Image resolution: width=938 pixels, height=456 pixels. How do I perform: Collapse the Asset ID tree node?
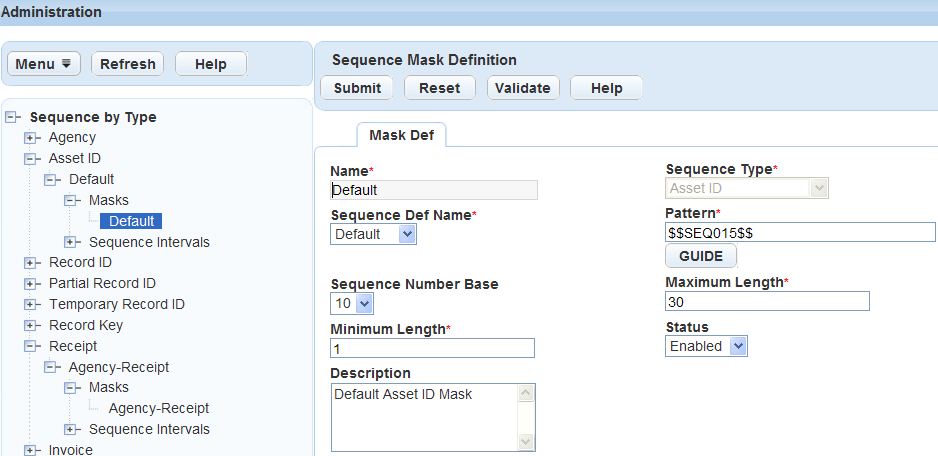31,158
